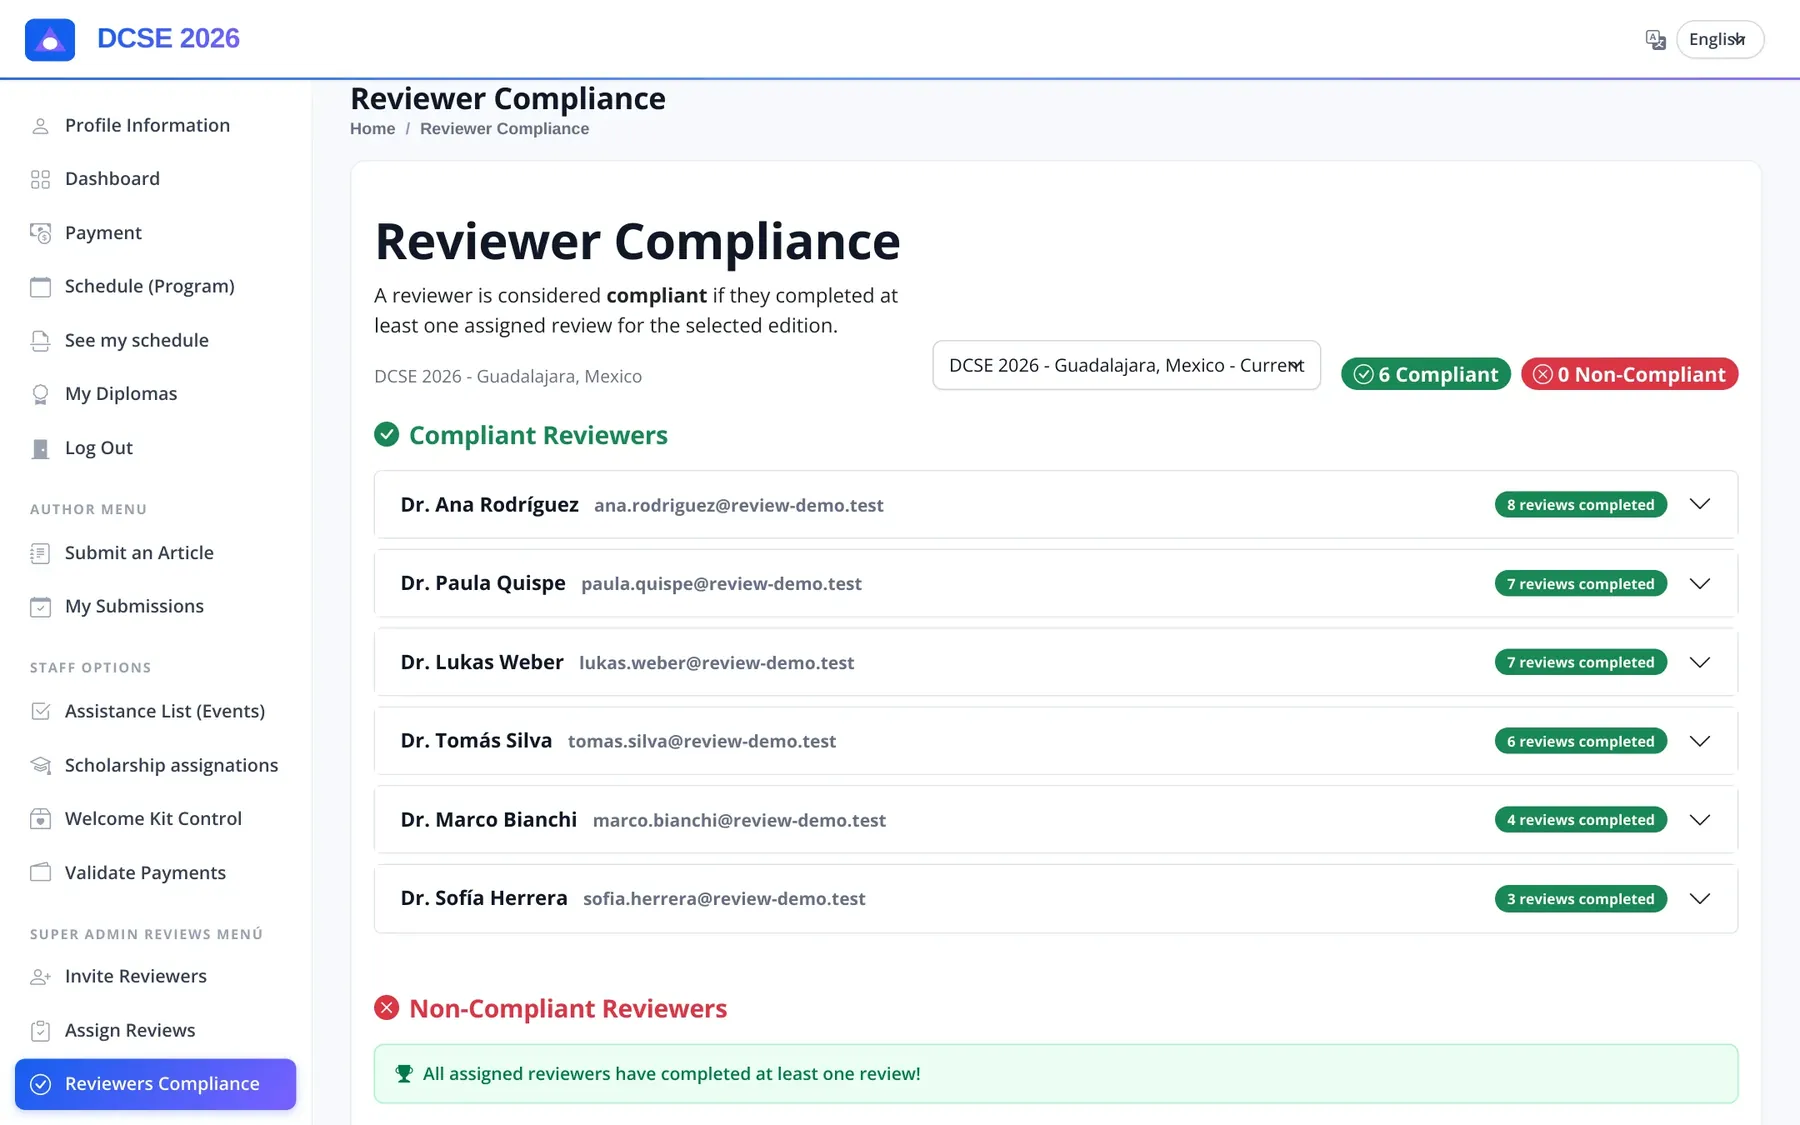Click the Validate Payments wallet icon
1800x1125 pixels.
[40, 872]
